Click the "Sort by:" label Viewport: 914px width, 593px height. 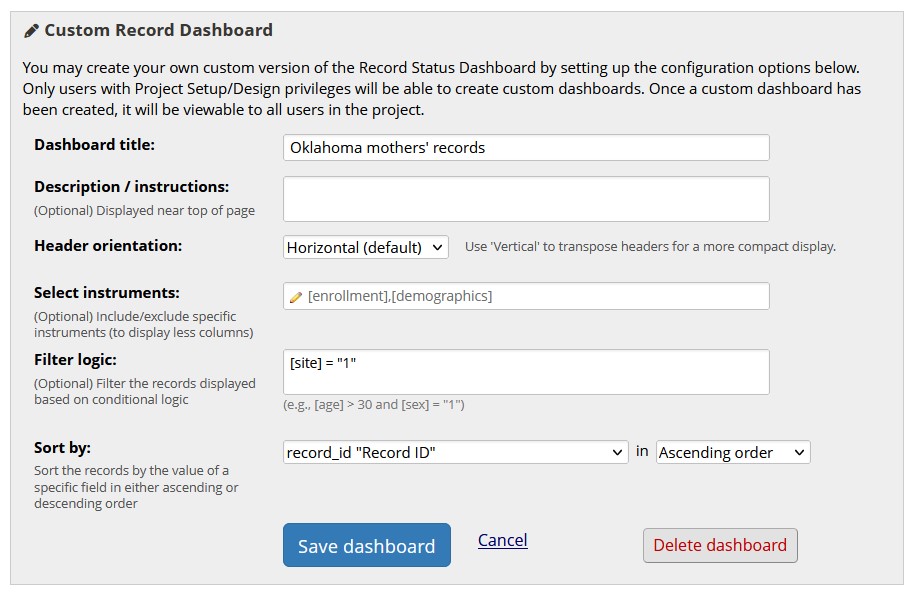point(62,448)
